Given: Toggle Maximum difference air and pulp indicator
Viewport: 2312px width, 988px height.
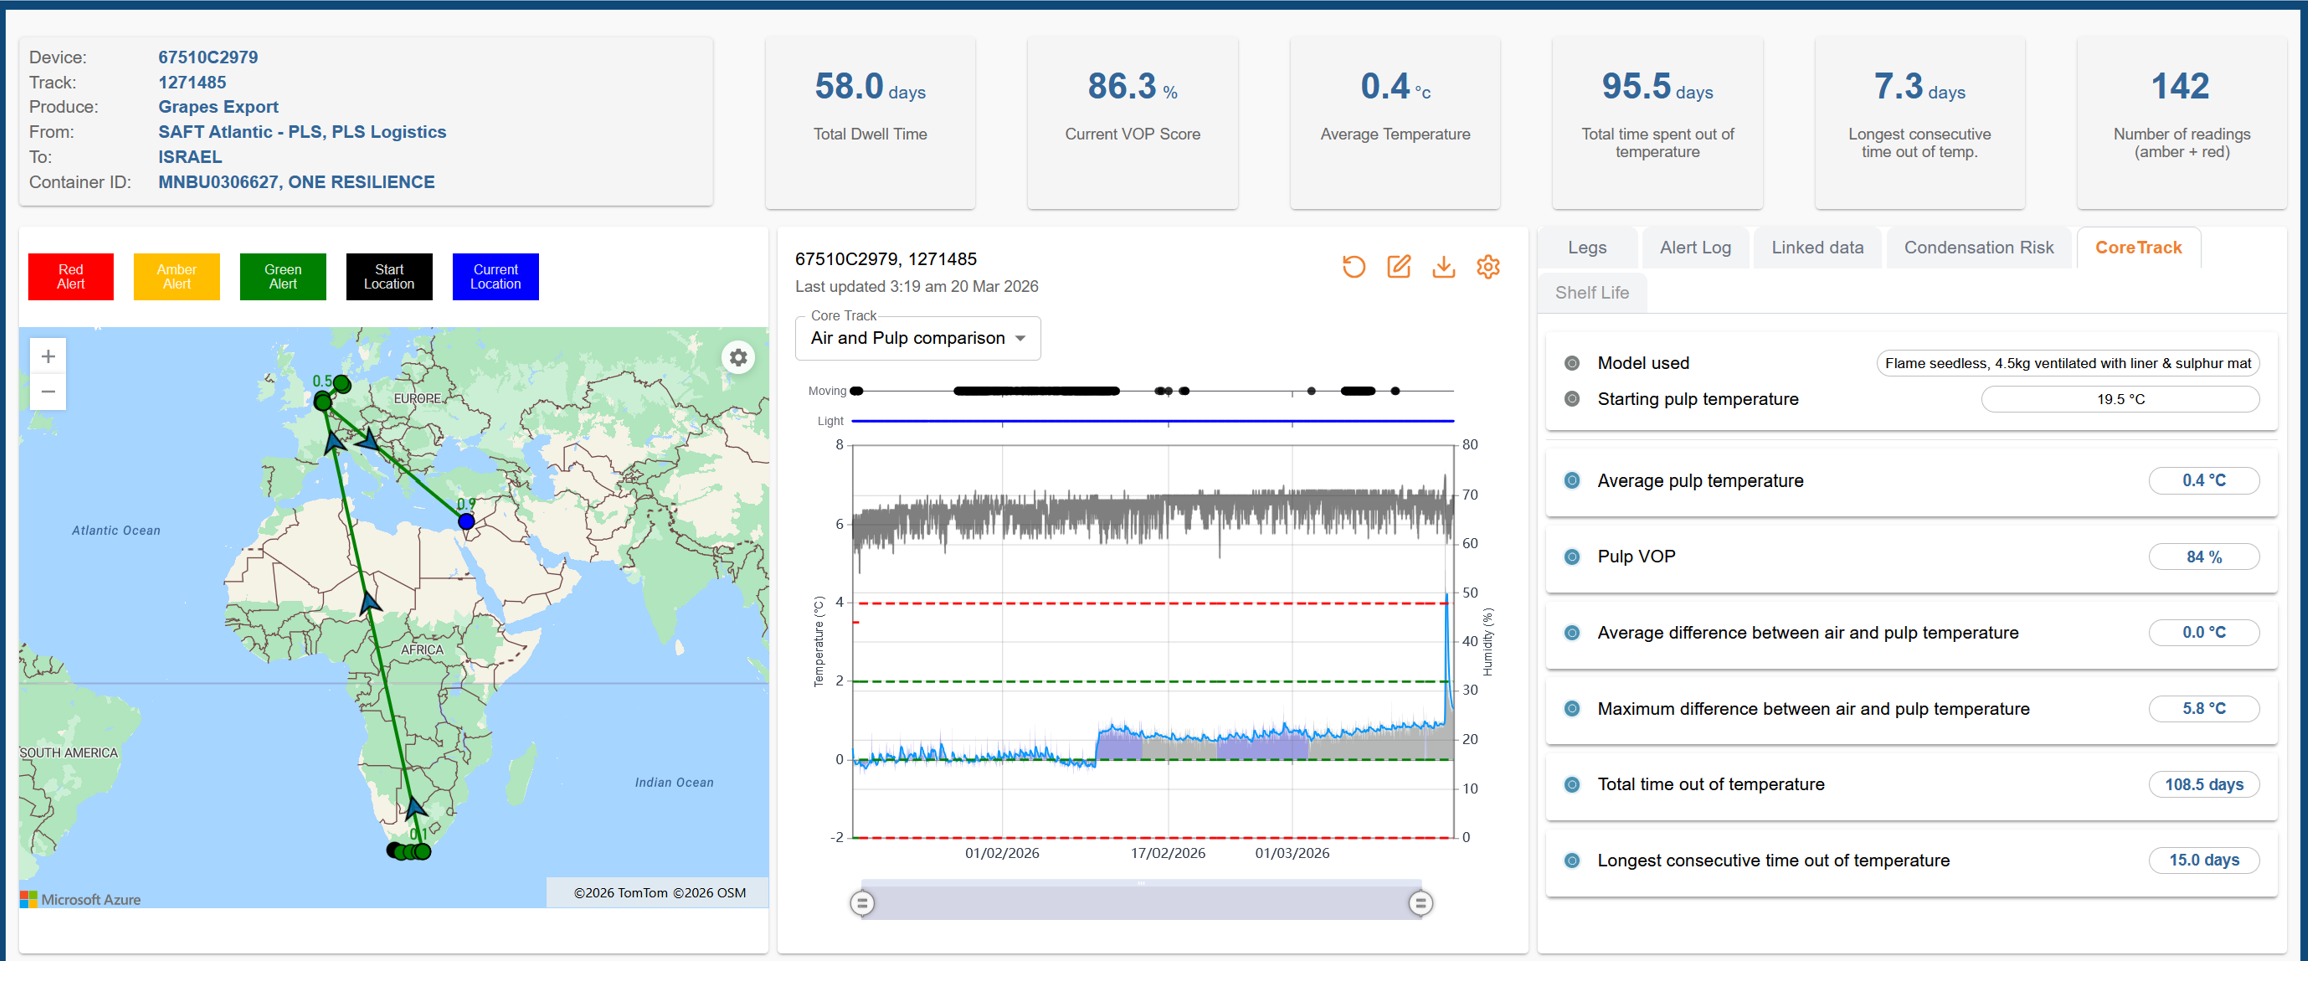Looking at the screenshot, I should 1572,709.
